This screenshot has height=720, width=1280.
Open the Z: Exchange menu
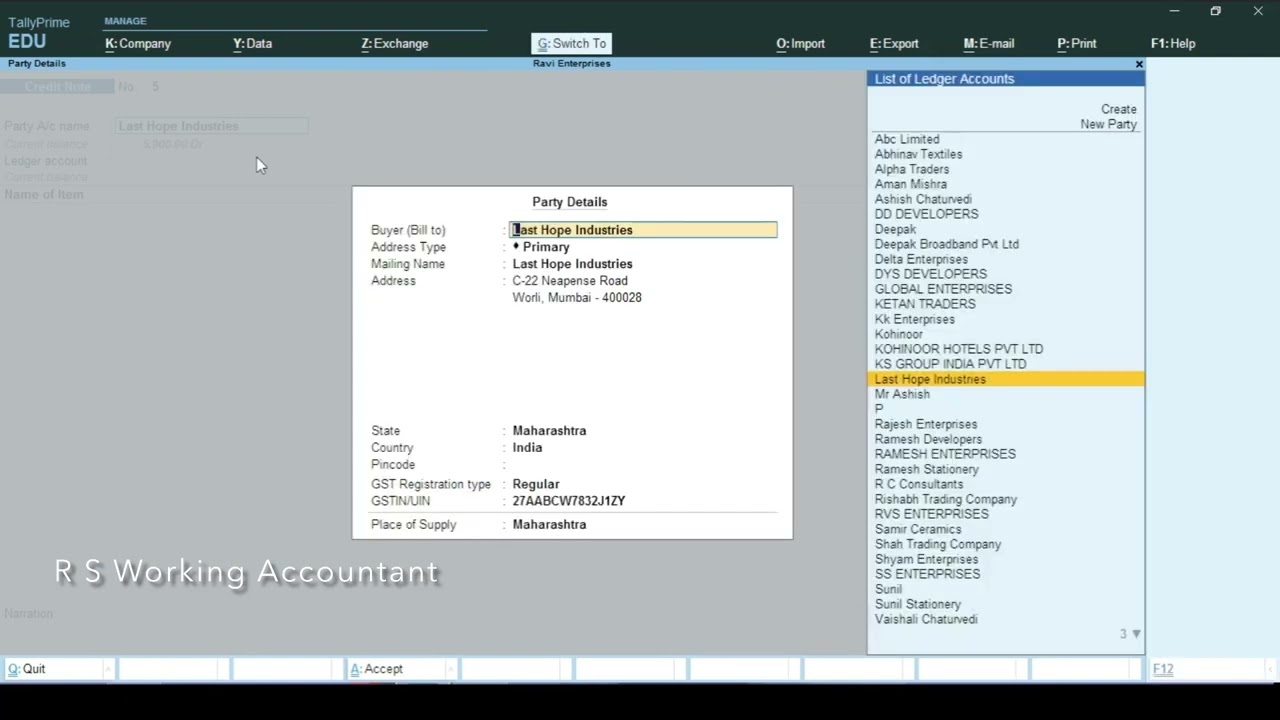click(x=394, y=43)
